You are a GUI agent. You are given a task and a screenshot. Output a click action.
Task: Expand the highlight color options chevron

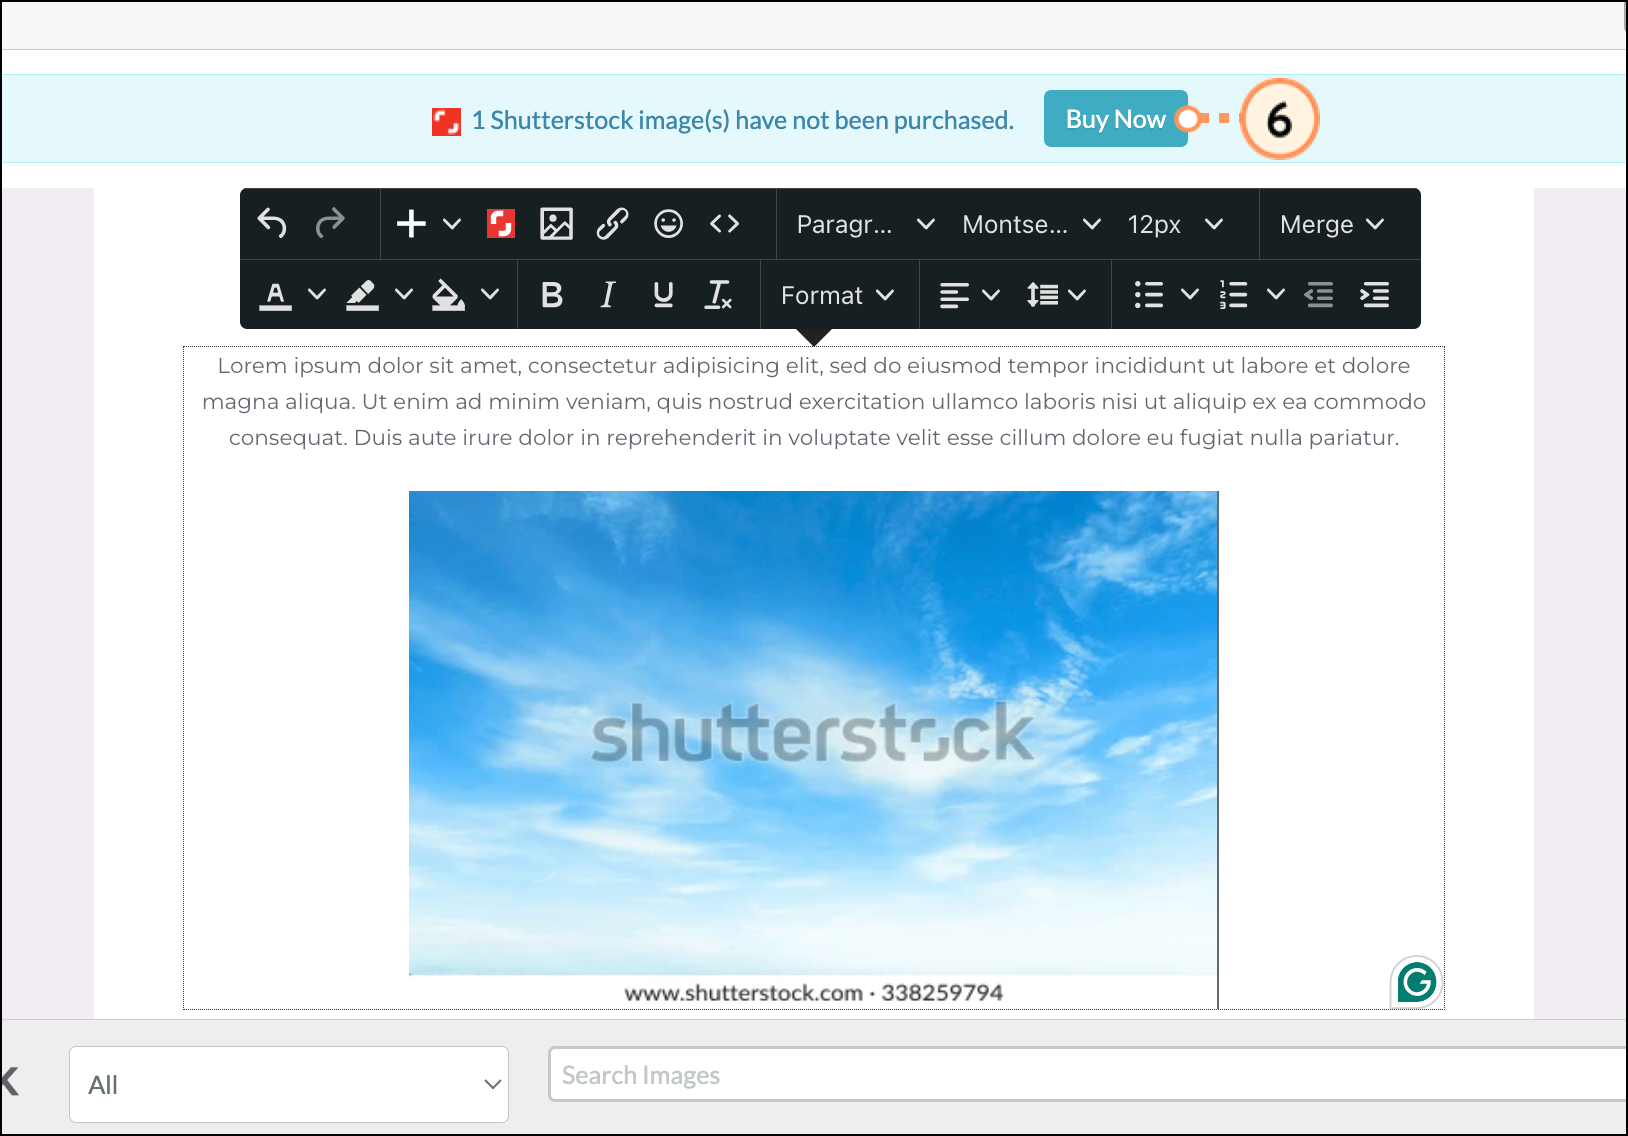403,294
